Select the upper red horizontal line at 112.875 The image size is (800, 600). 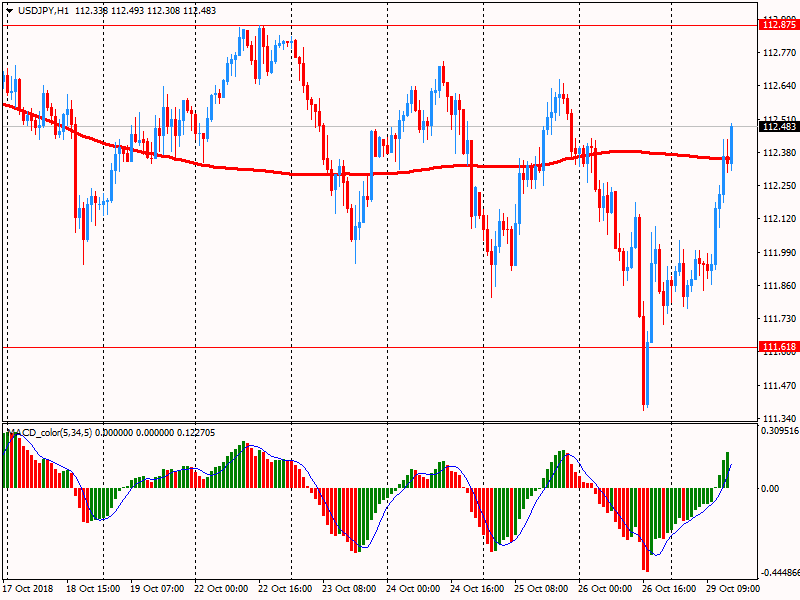click(x=380, y=25)
